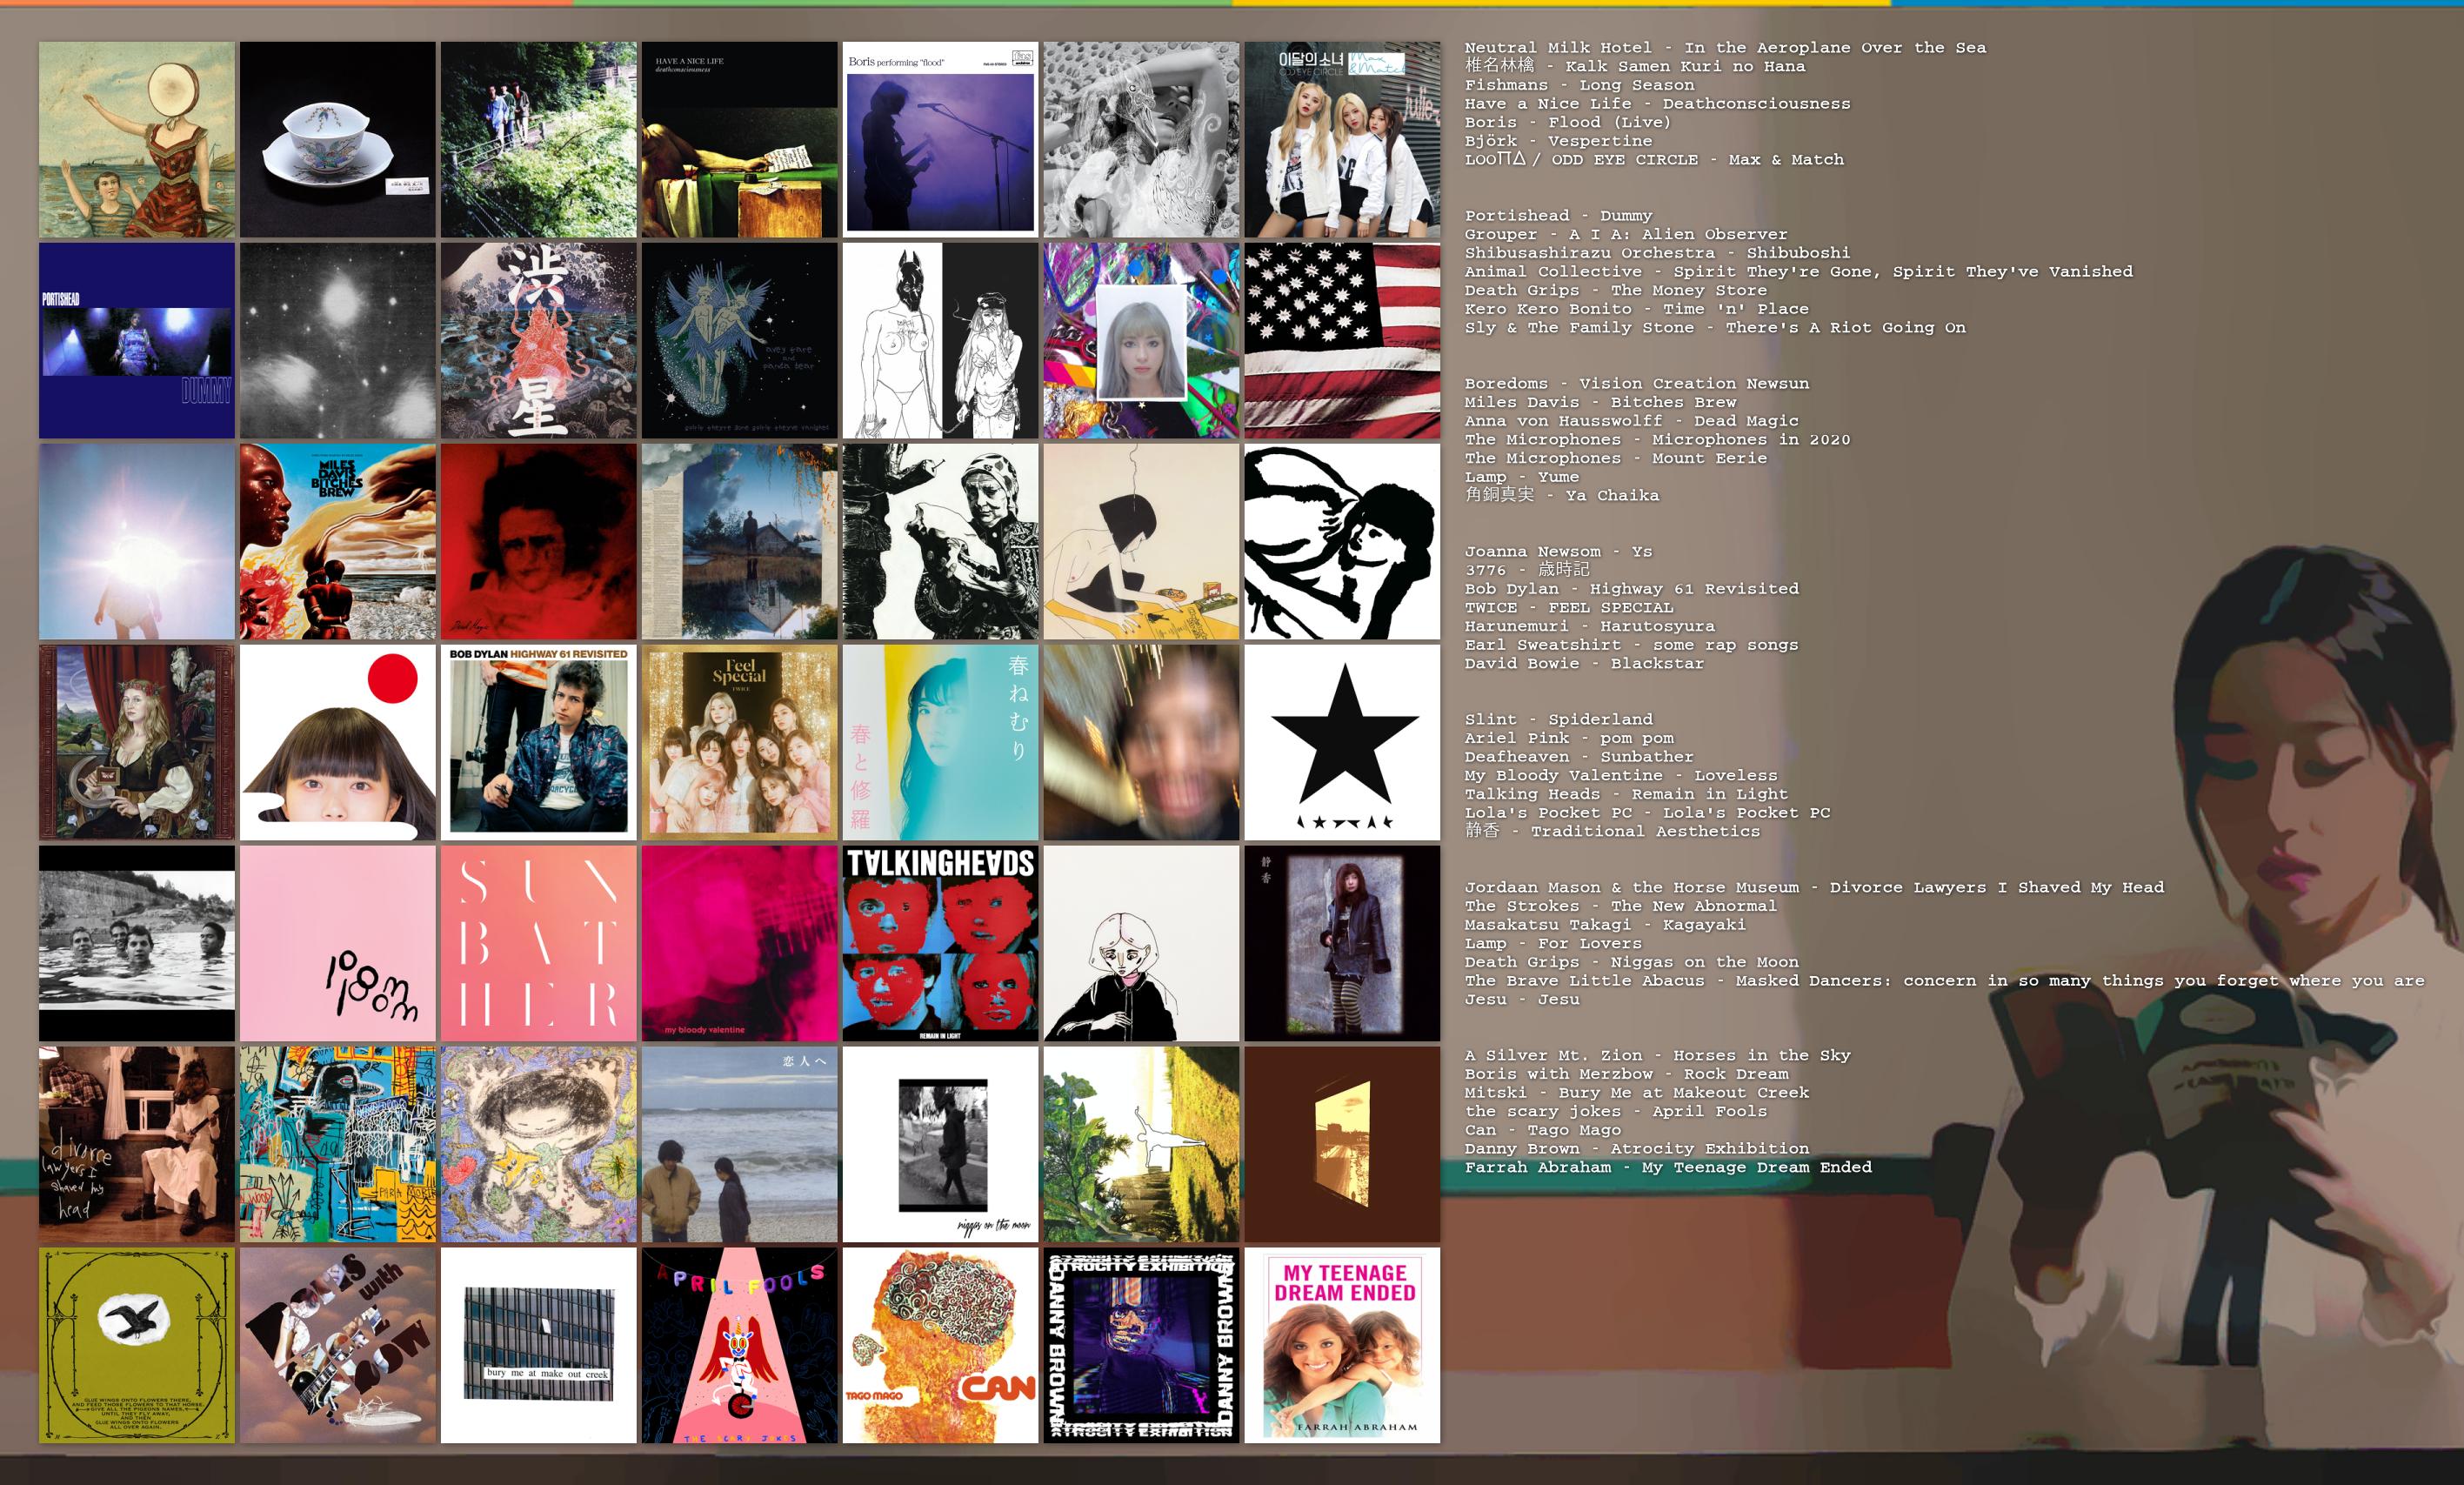
Task: Click text 'Fishmans - Long Season'
Action: click(1579, 85)
